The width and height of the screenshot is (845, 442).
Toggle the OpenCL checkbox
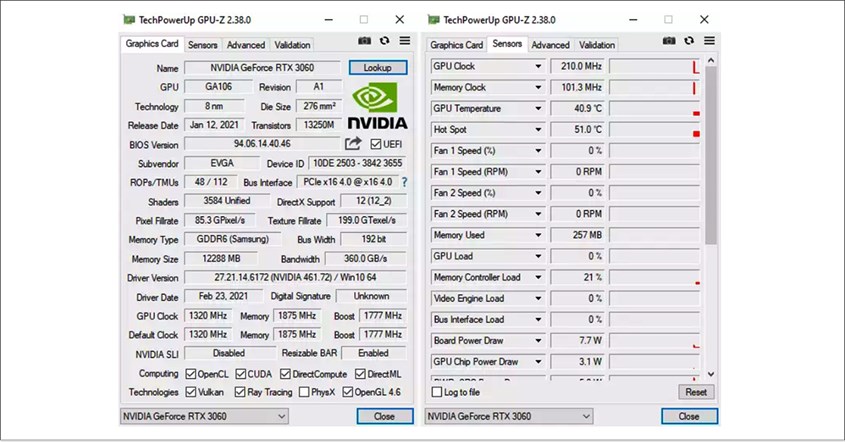tap(191, 374)
